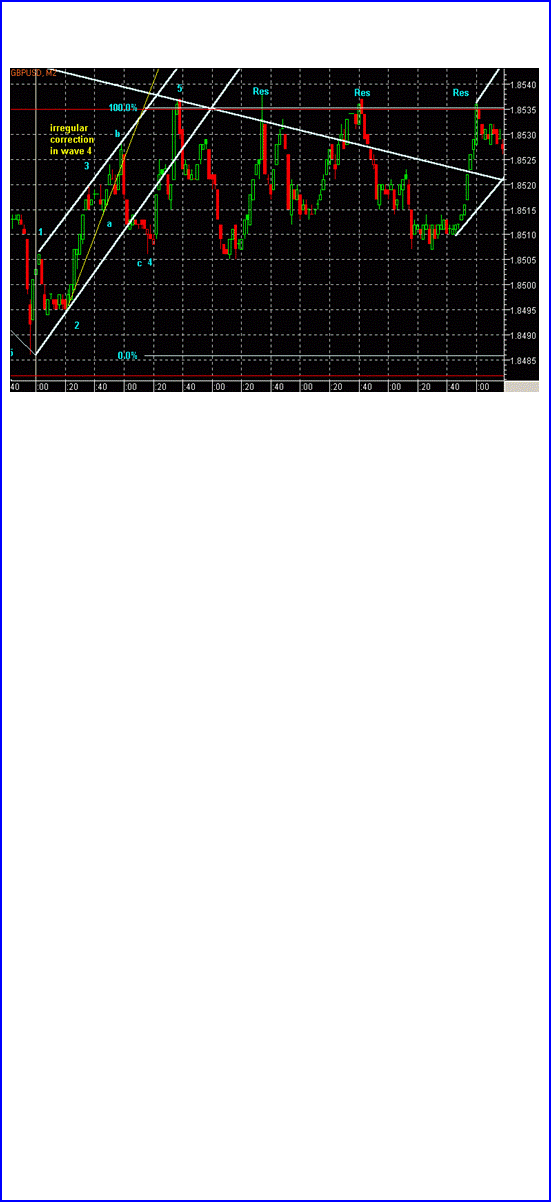Click the 0.0% Fibonacci level label
Image resolution: width=551 pixels, height=1202 pixels.
pos(127,356)
